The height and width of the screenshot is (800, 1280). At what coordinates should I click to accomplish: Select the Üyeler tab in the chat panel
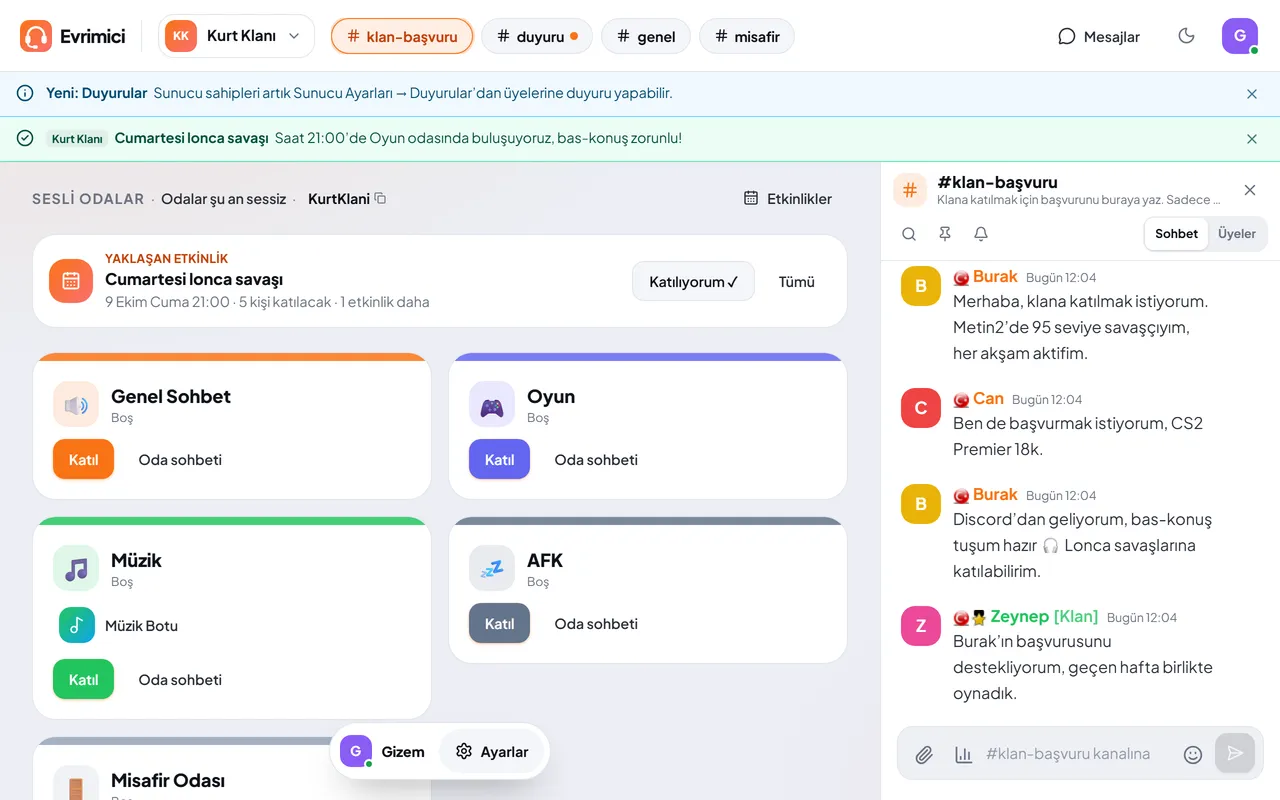(x=1237, y=234)
